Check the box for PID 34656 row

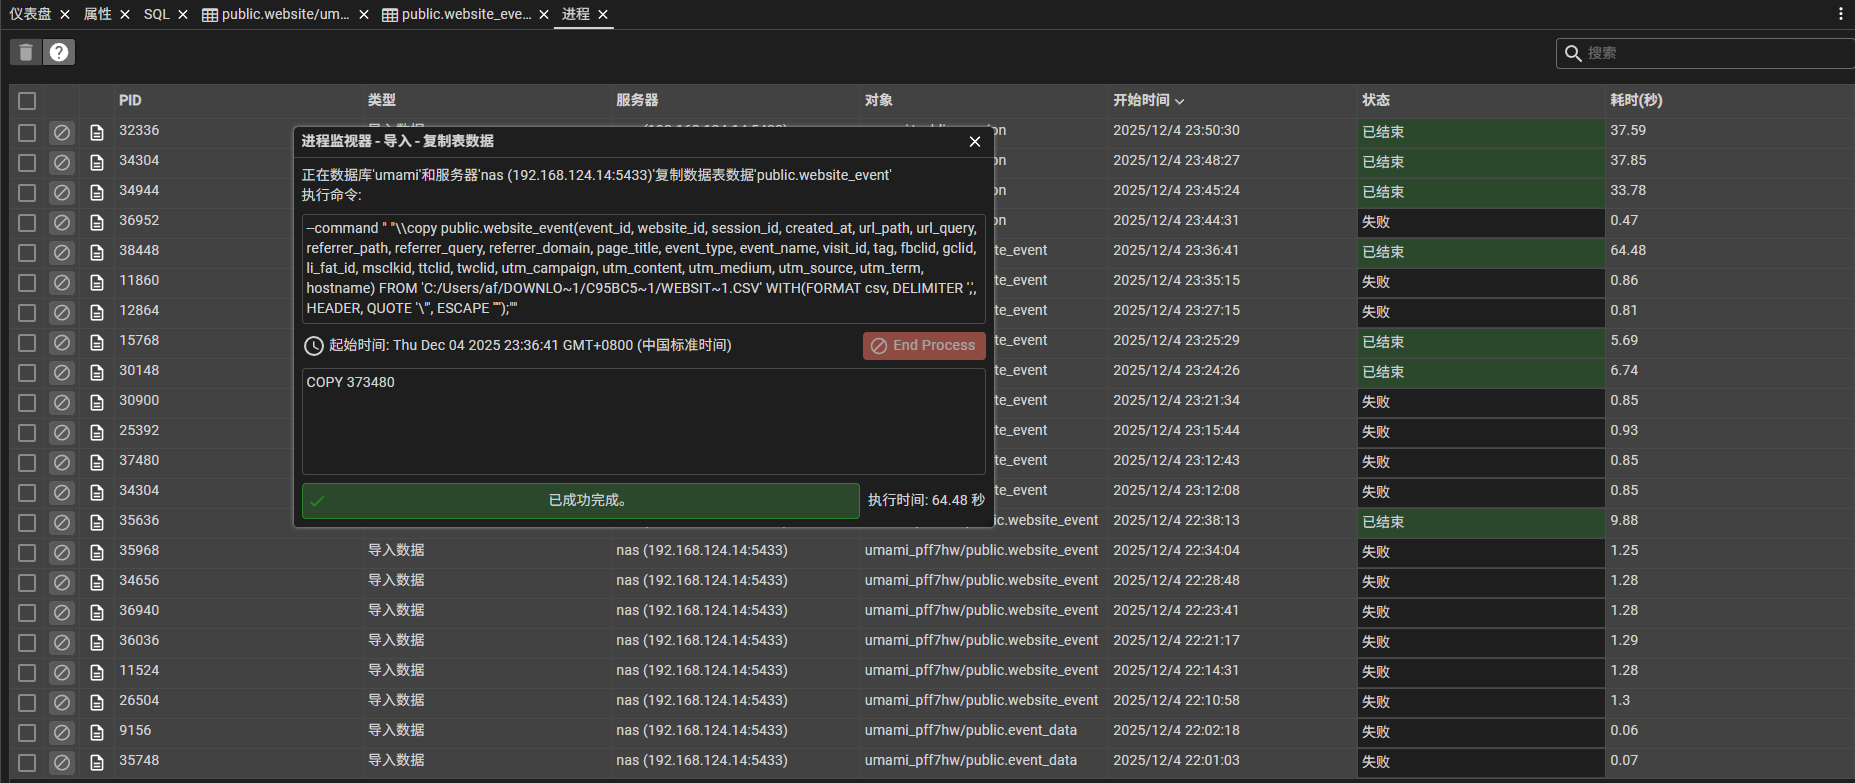(27, 582)
